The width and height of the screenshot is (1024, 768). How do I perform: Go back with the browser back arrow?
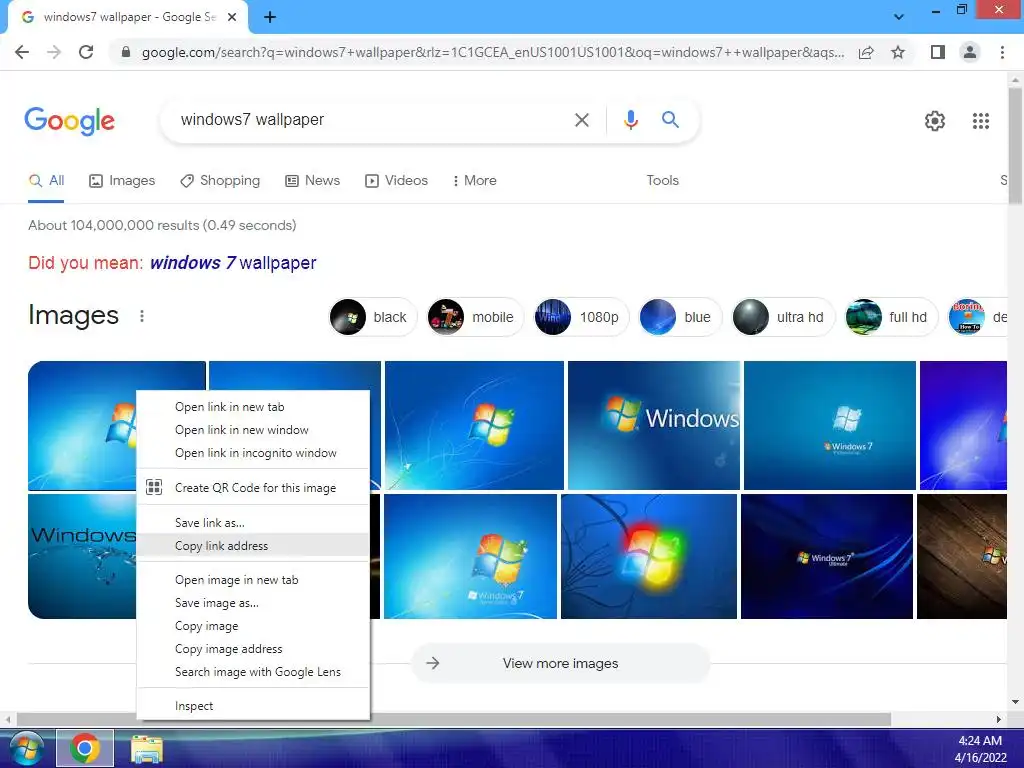22,52
